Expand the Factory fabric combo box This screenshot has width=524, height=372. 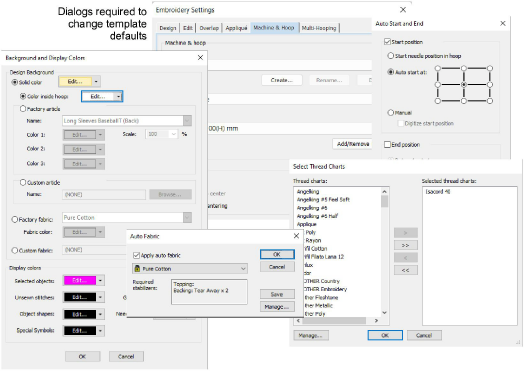187,218
